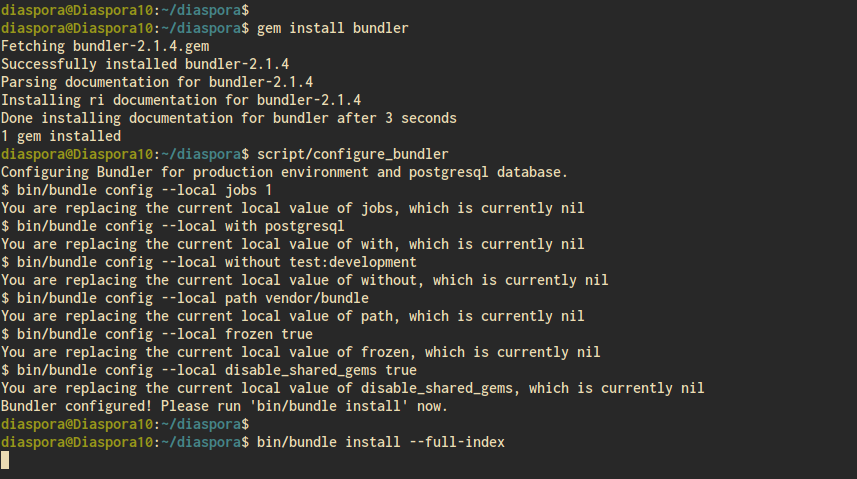The image size is (857, 479).
Task: Click 'value of disable_shared_gems, which is currently nil'
Action: (496, 389)
